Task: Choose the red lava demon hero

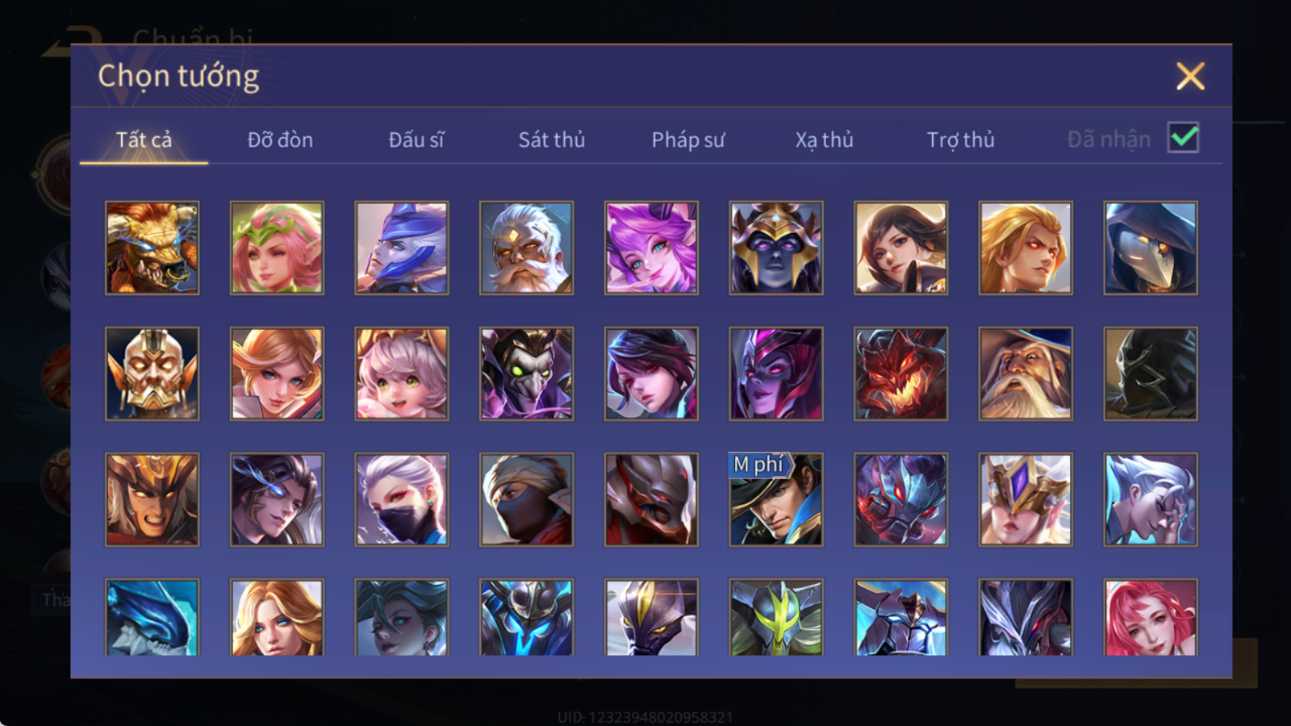Action: click(x=901, y=374)
